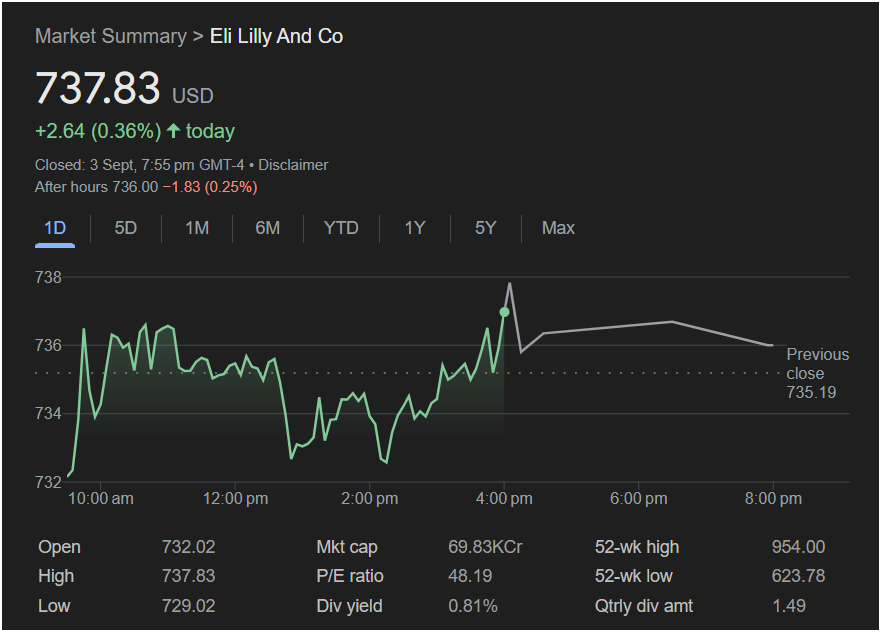Open the Market Summary breadcrumb link
The width and height of the screenshot is (881, 632).
[111, 36]
